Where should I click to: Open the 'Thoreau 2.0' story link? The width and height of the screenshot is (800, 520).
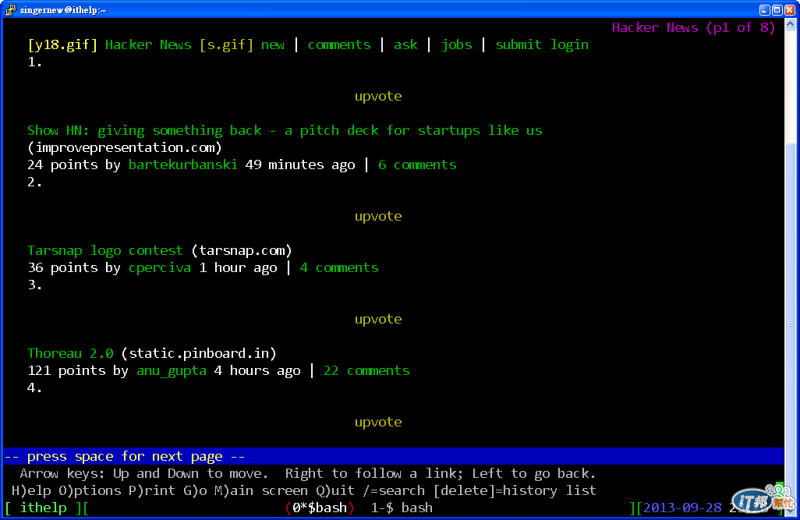tap(70, 354)
